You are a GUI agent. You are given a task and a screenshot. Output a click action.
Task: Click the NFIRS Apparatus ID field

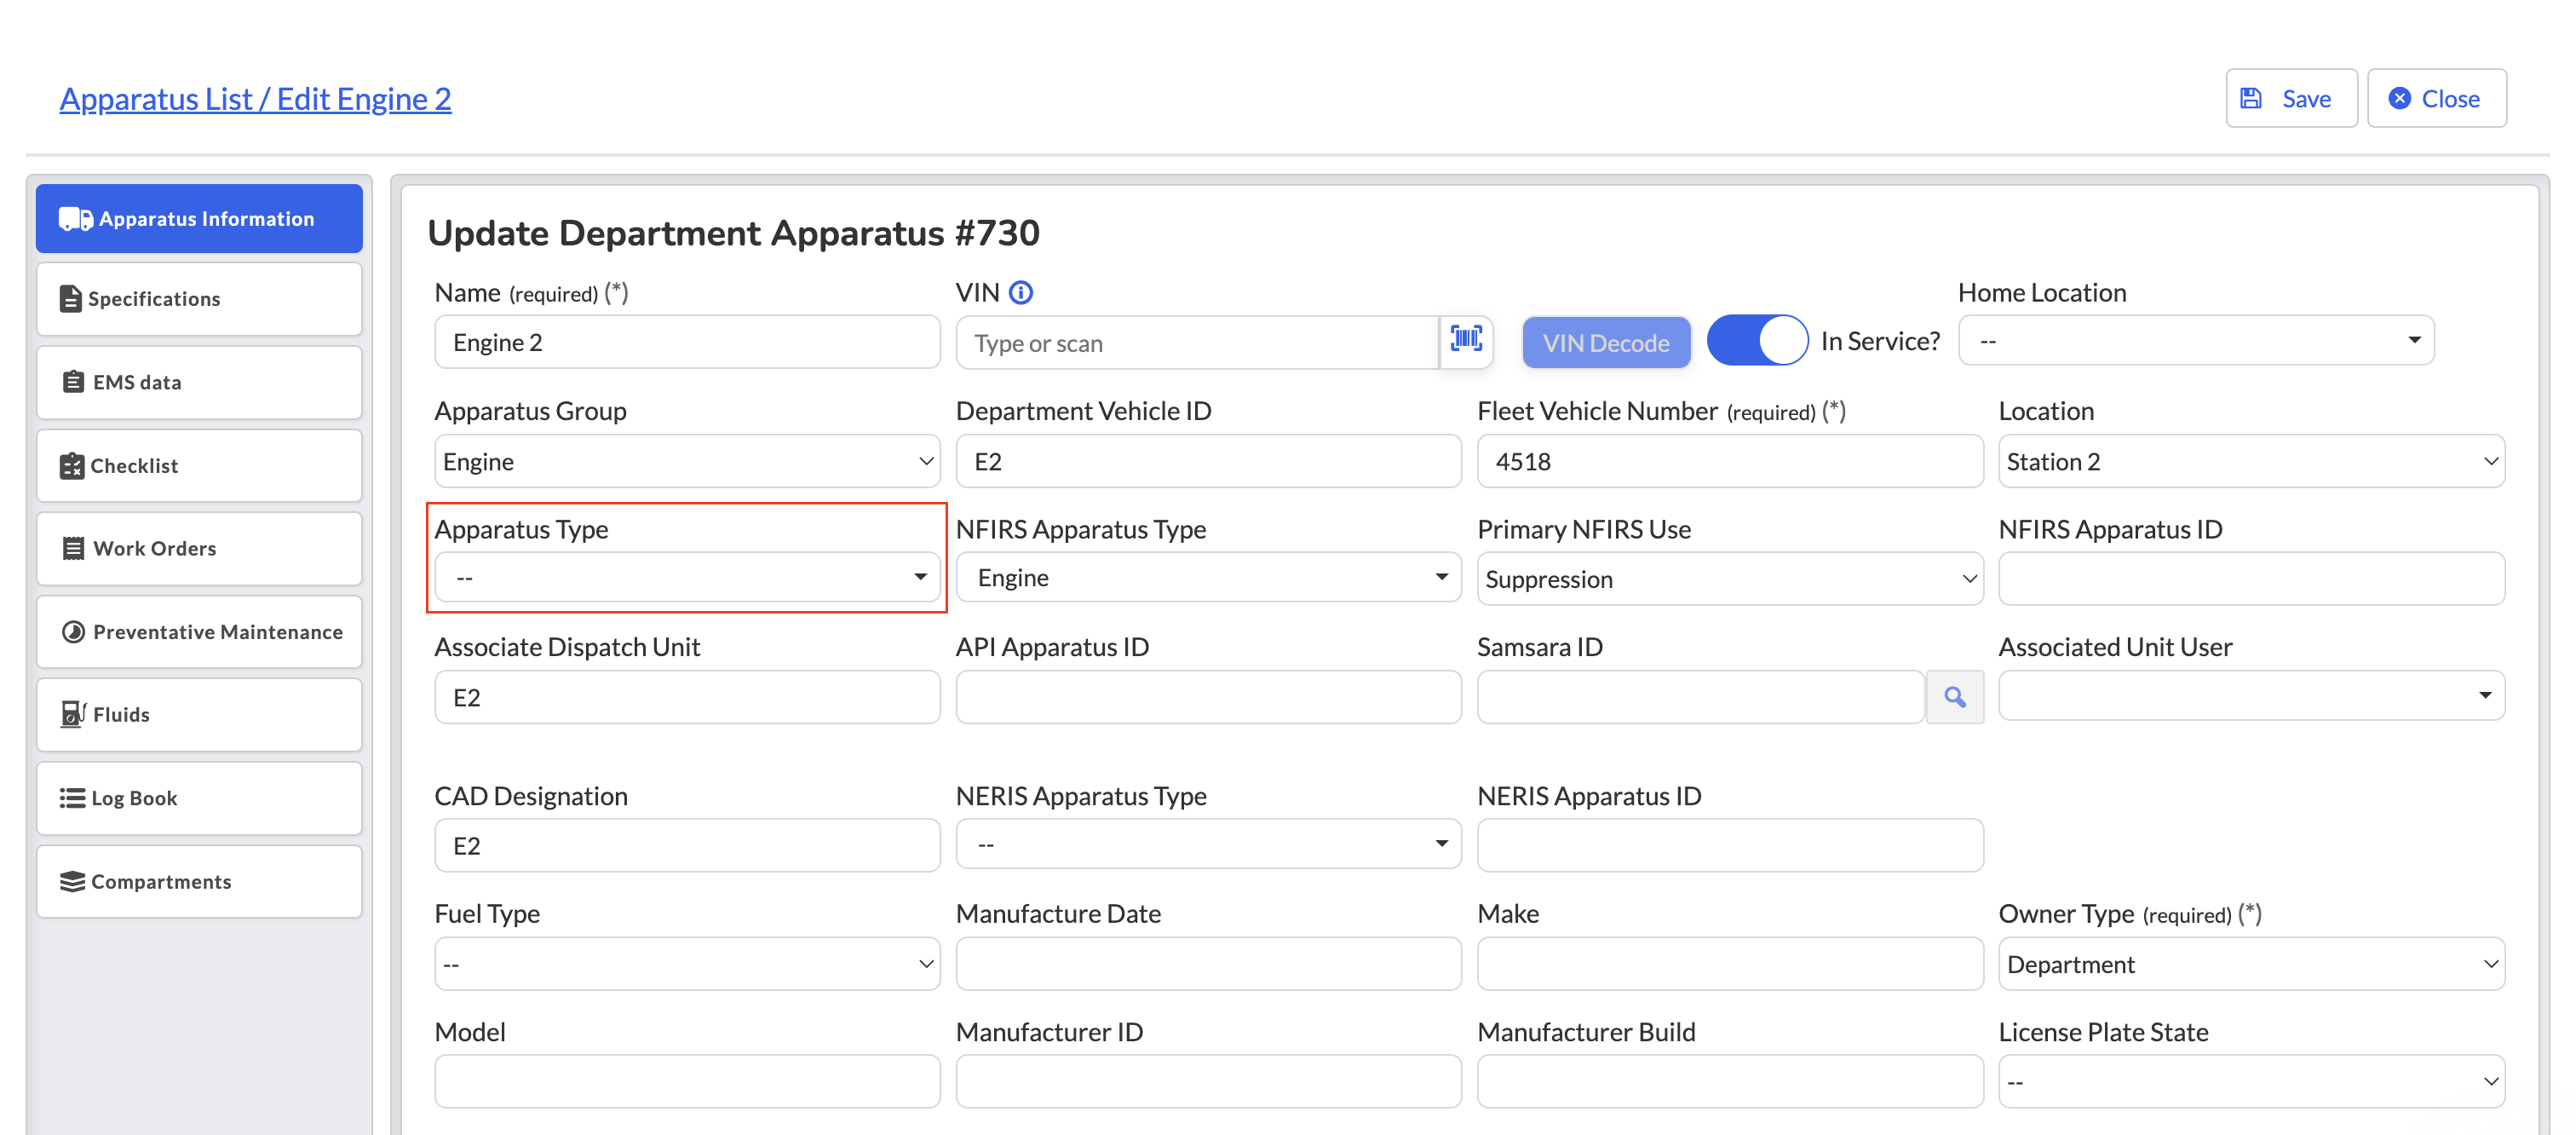click(2251, 579)
